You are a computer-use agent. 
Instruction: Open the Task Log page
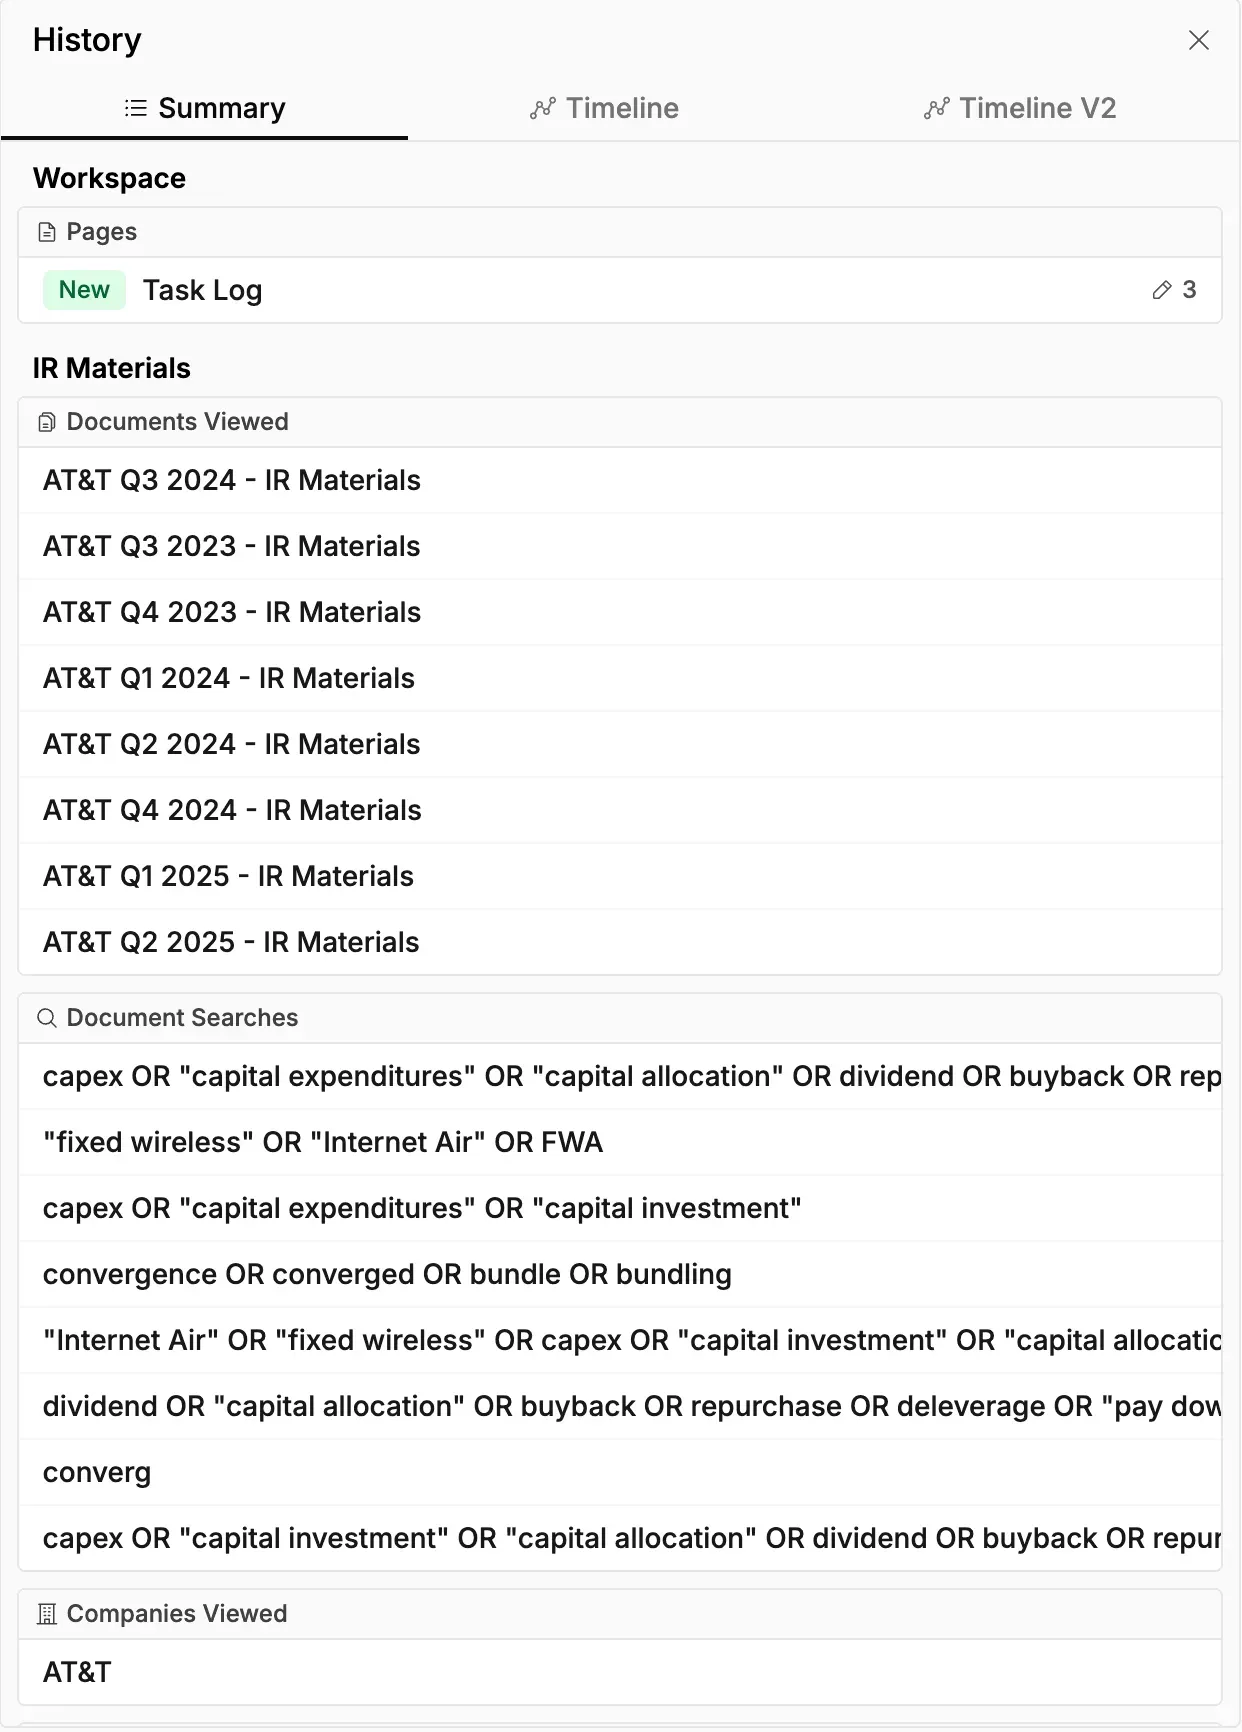202,290
